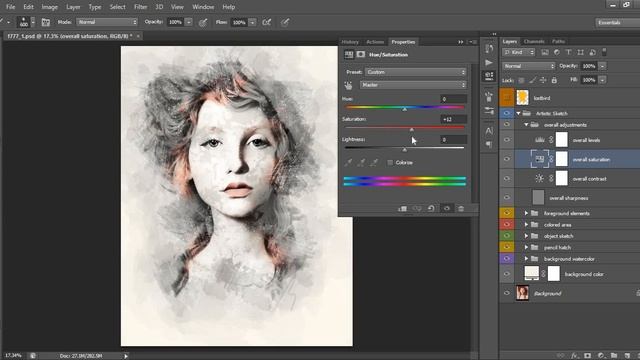Toggle brush panel icon in options bar

(x=46, y=22)
